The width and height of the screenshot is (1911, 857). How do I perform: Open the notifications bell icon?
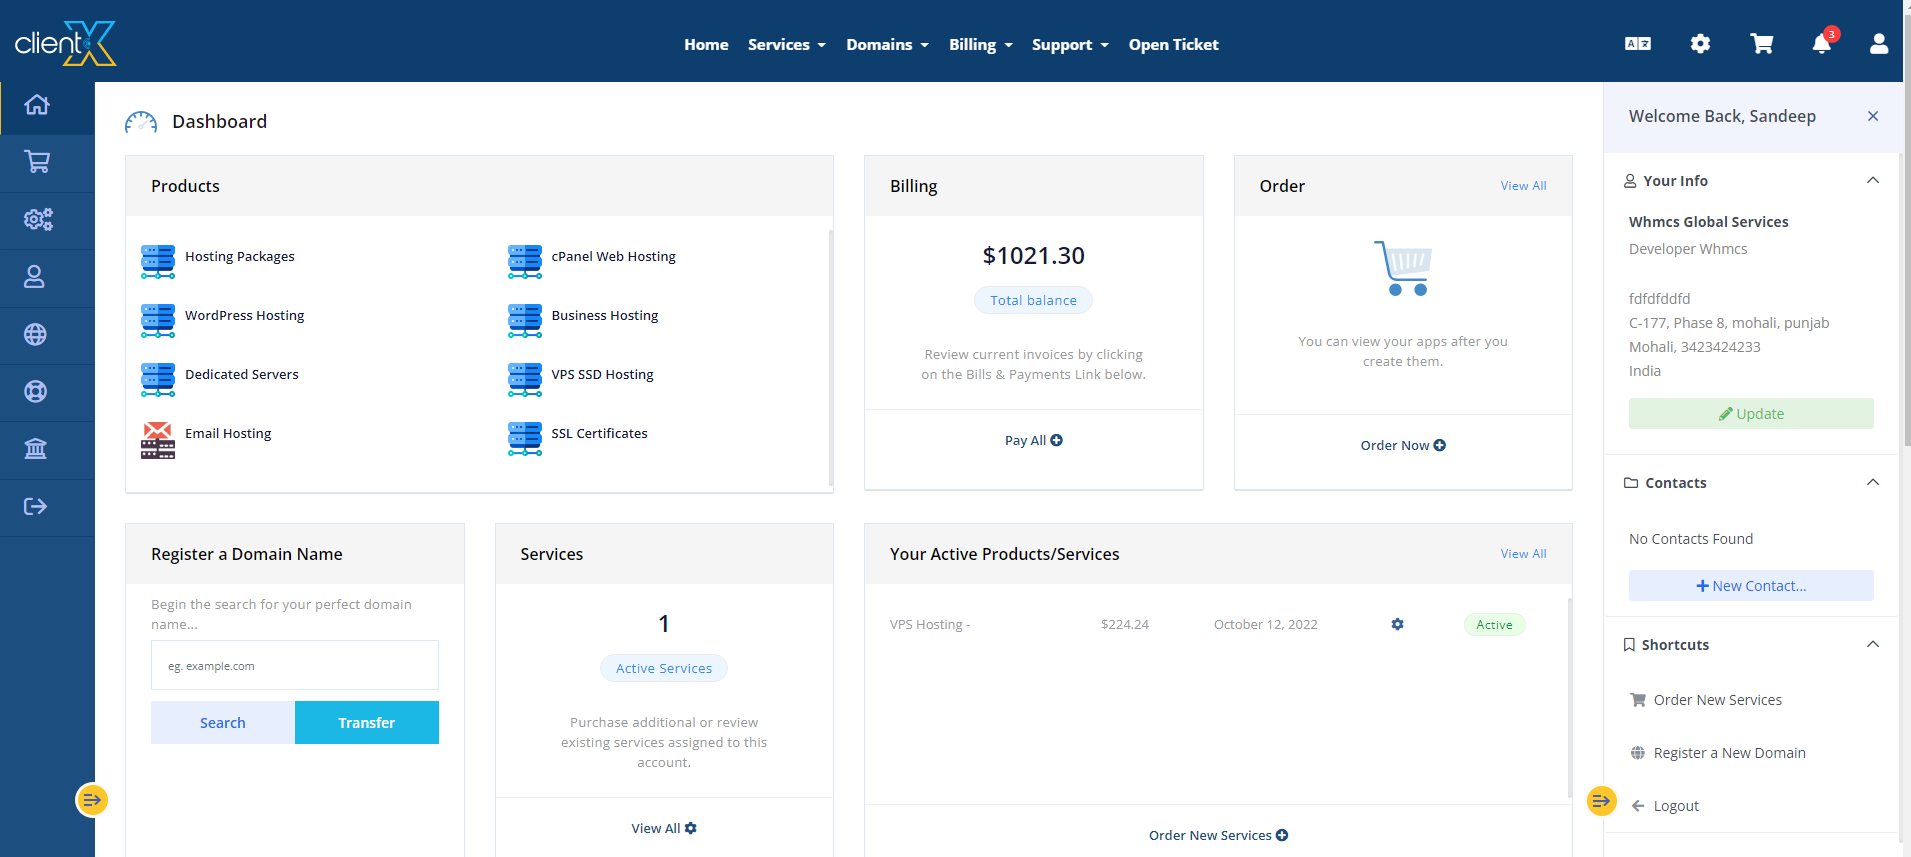coord(1821,44)
